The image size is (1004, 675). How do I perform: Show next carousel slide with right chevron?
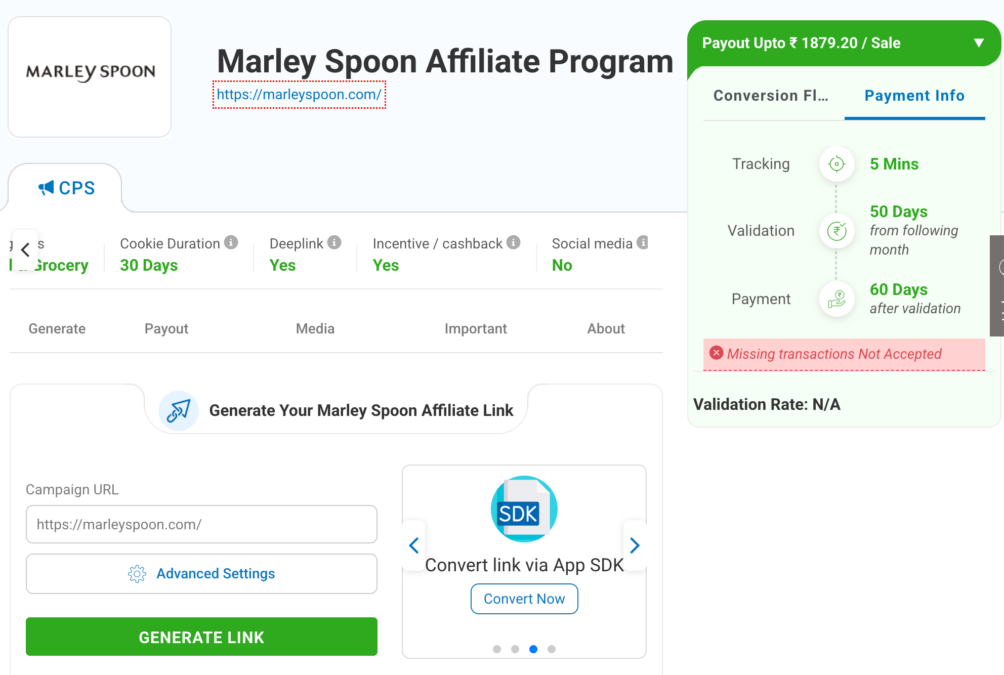635,546
